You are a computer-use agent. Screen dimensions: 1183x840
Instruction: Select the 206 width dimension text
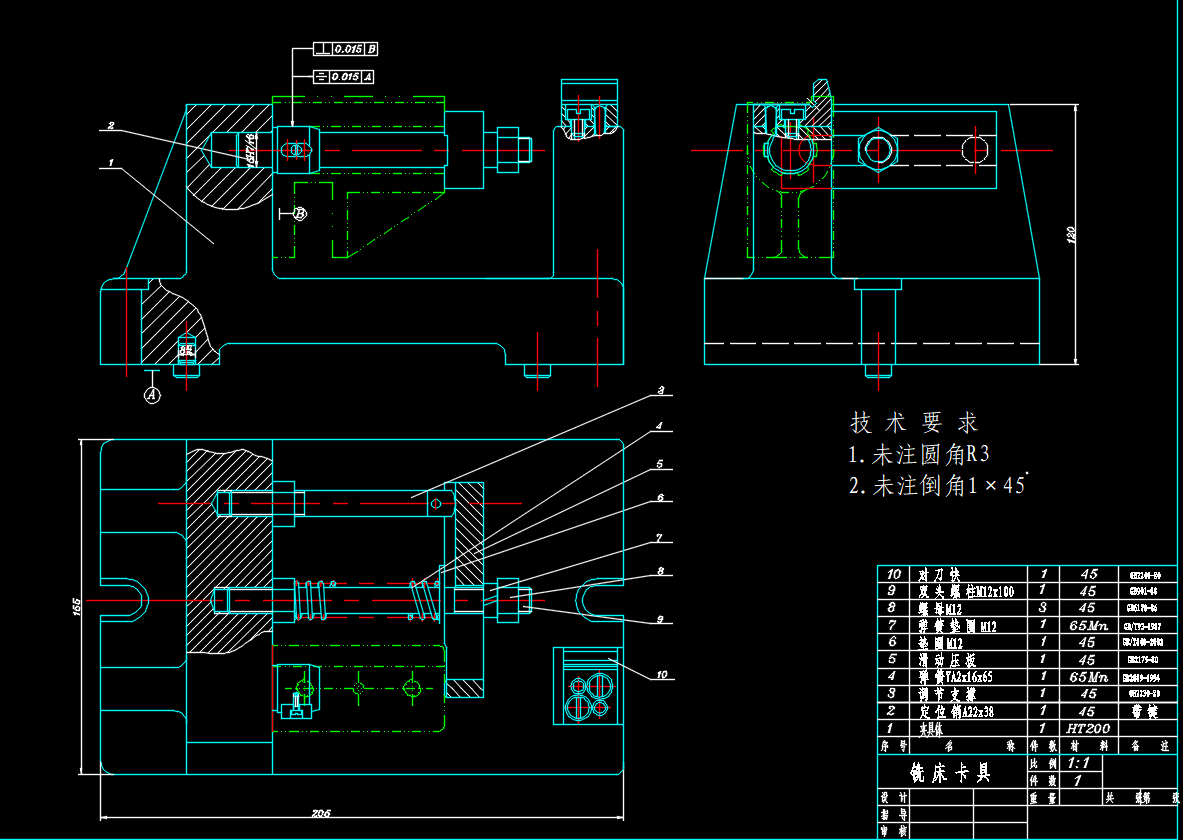[321, 814]
